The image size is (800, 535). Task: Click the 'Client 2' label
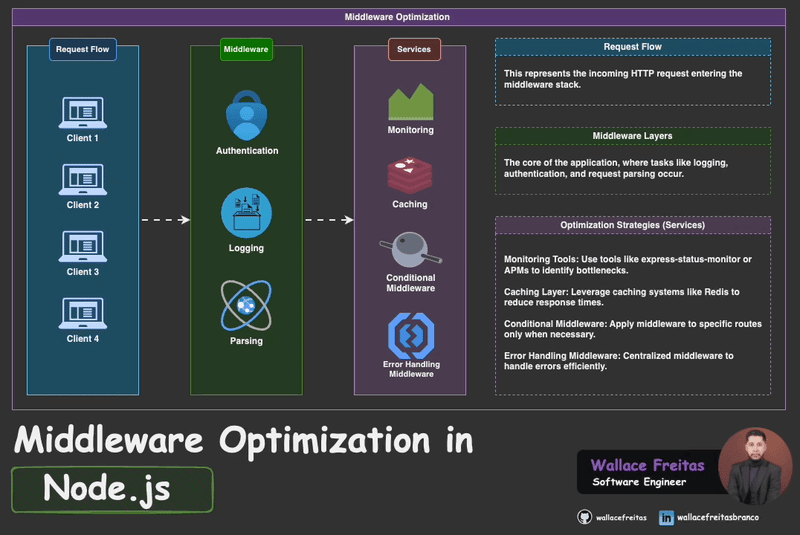(83, 205)
